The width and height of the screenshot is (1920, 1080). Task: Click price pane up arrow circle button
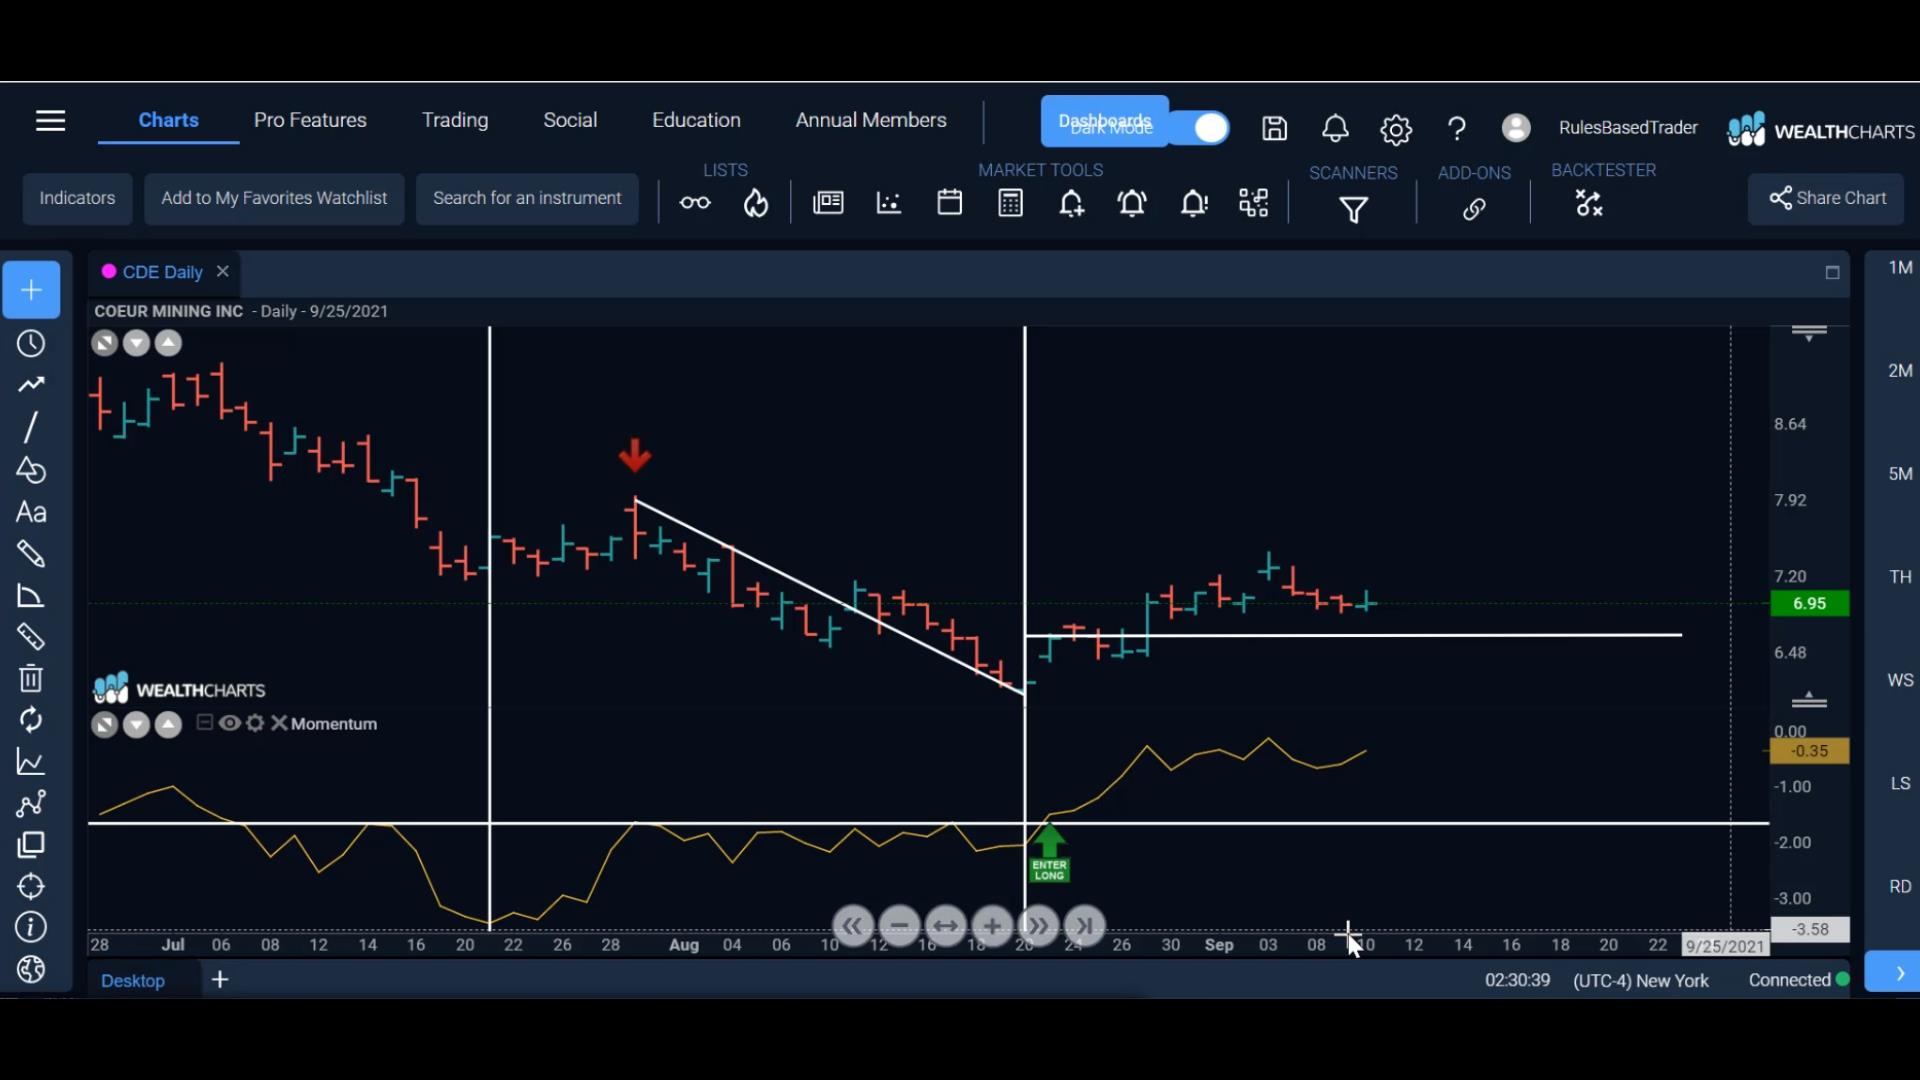(168, 344)
